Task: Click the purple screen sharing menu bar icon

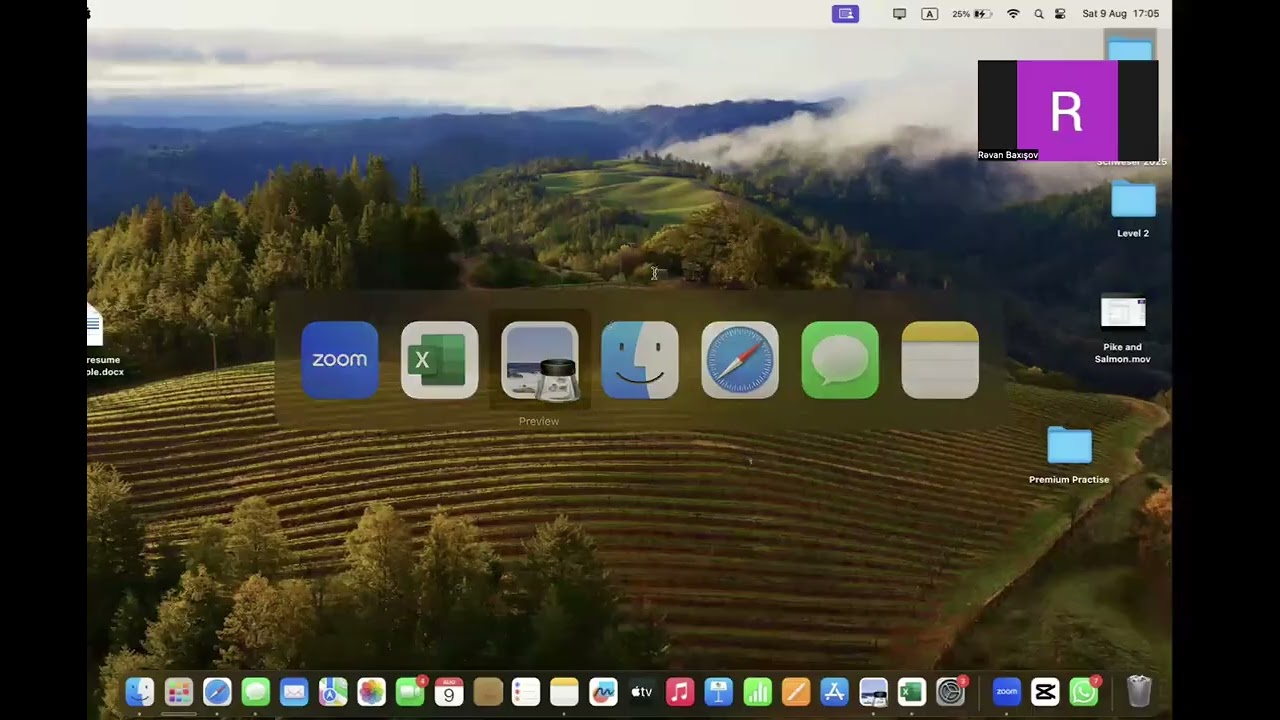Action: point(845,14)
